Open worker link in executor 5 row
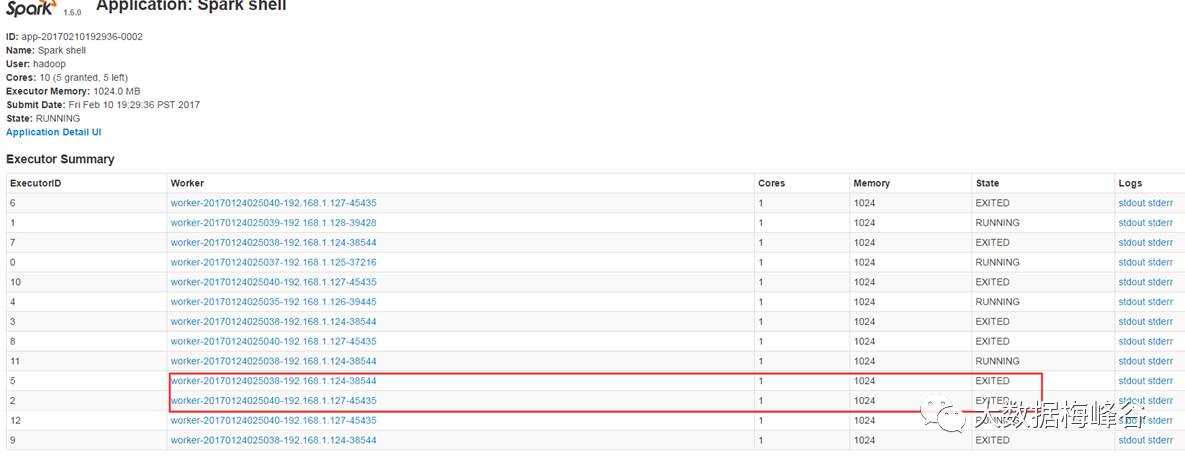The height and width of the screenshot is (467, 1185). tap(274, 381)
